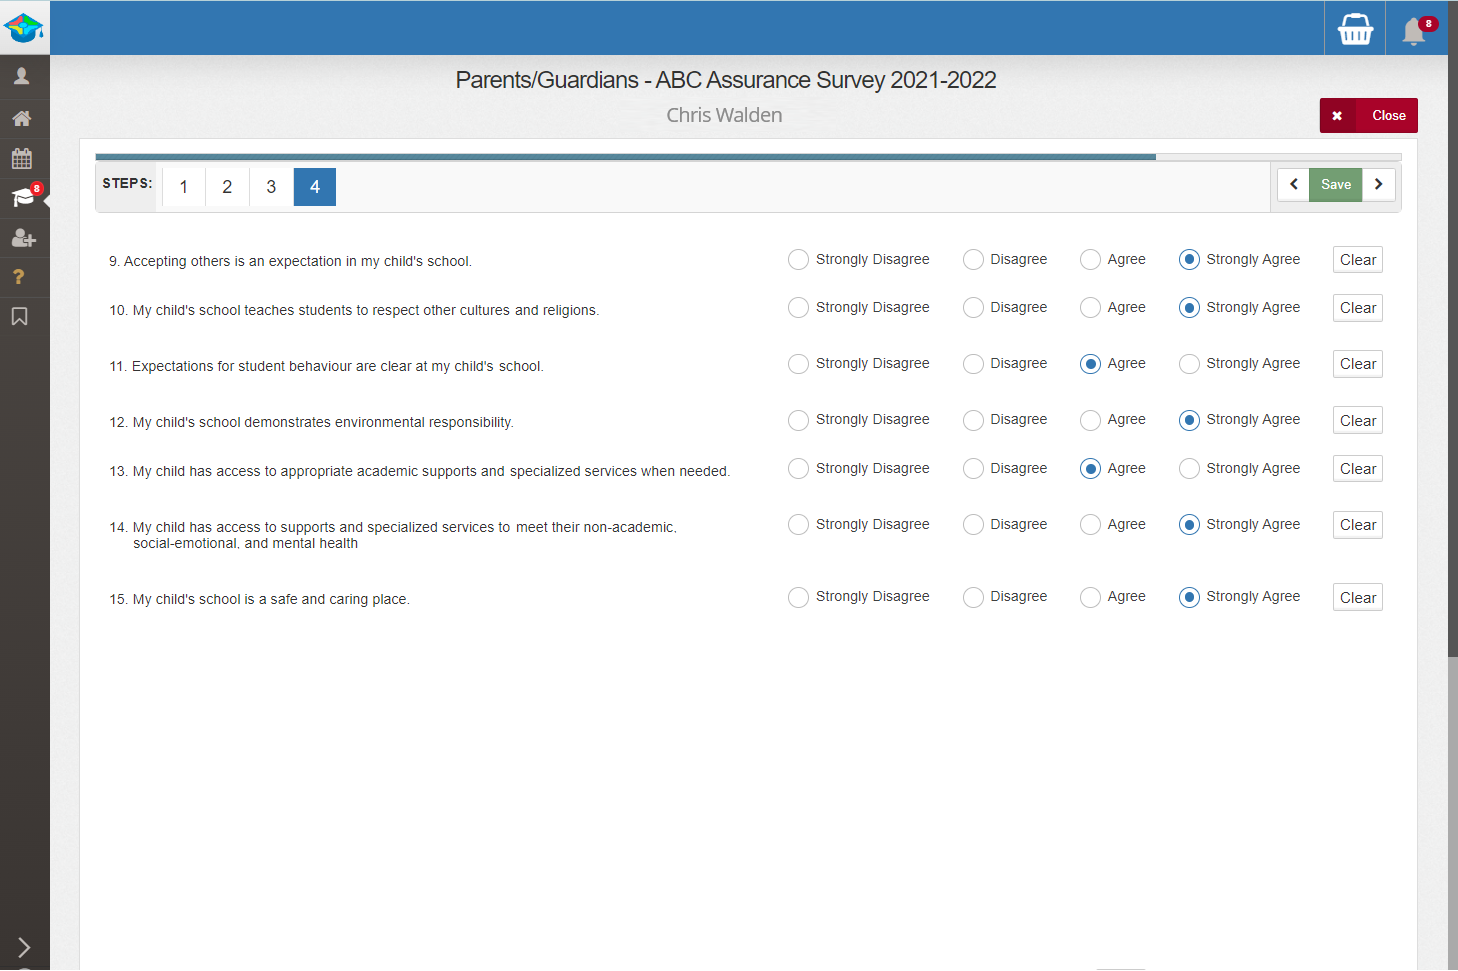Select Strongly Agree for question 11
Image resolution: width=1458 pixels, height=971 pixels.
[x=1189, y=364]
